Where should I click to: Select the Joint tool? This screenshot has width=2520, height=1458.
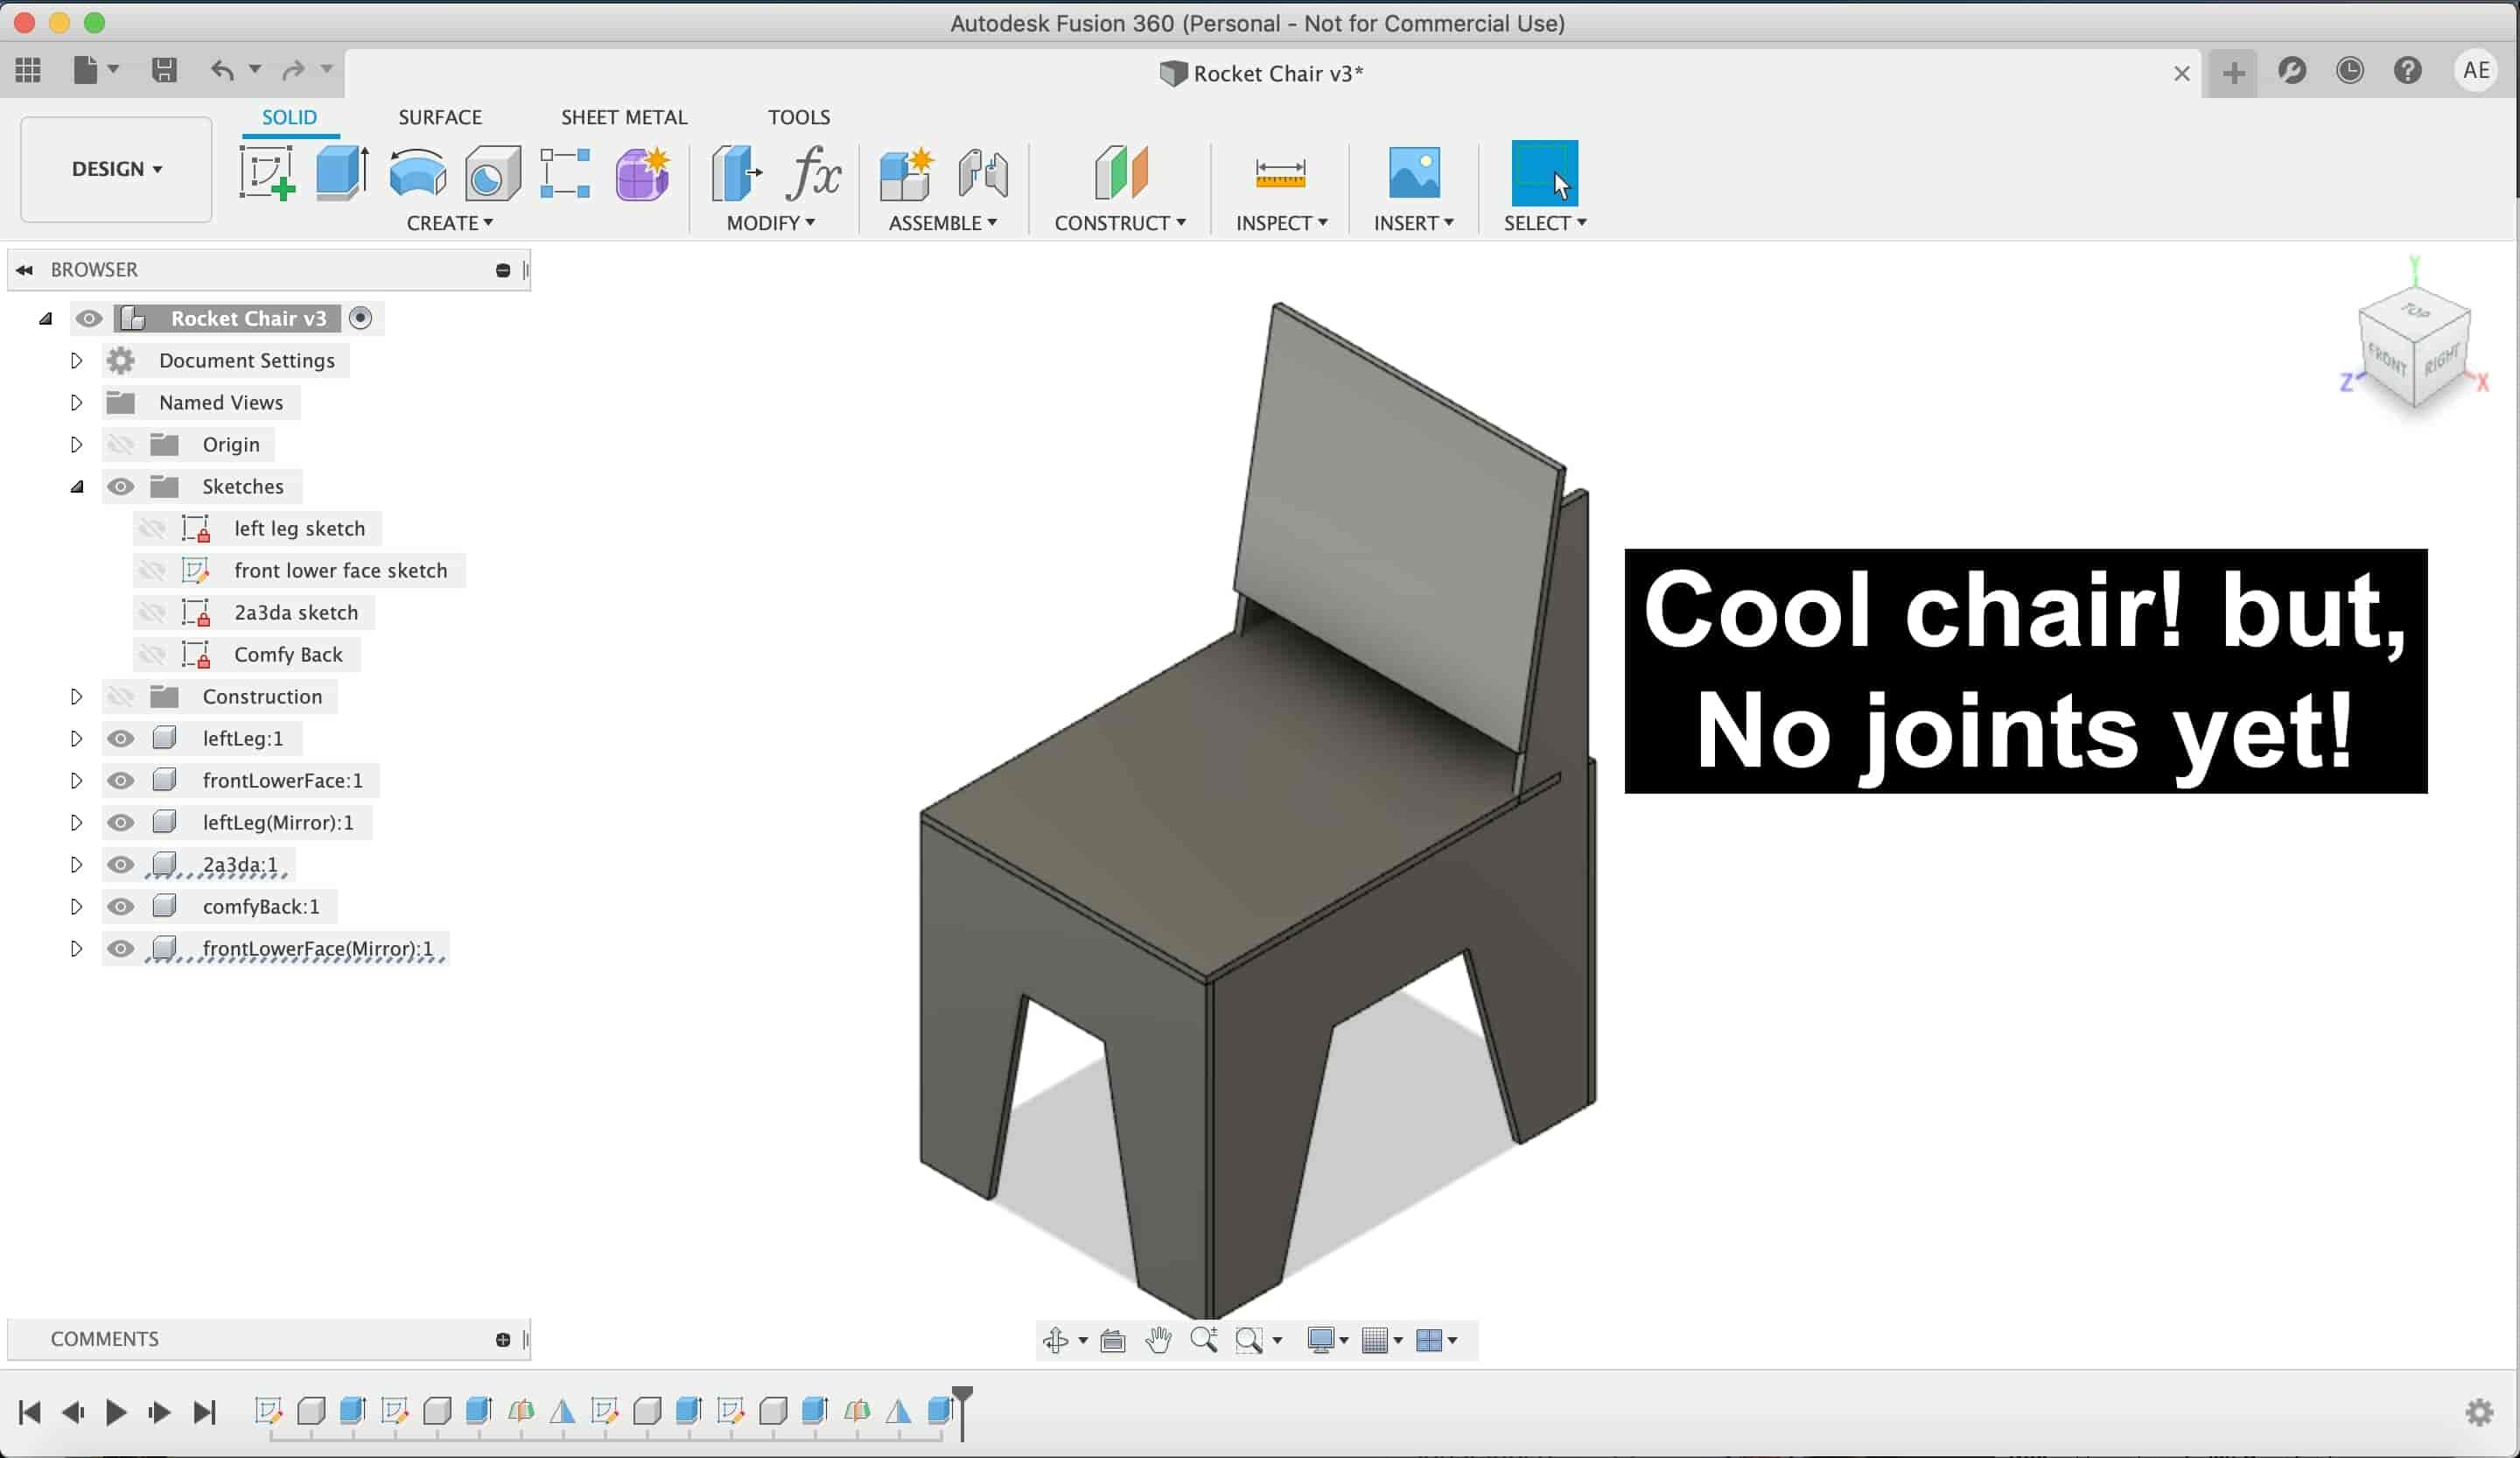point(983,173)
